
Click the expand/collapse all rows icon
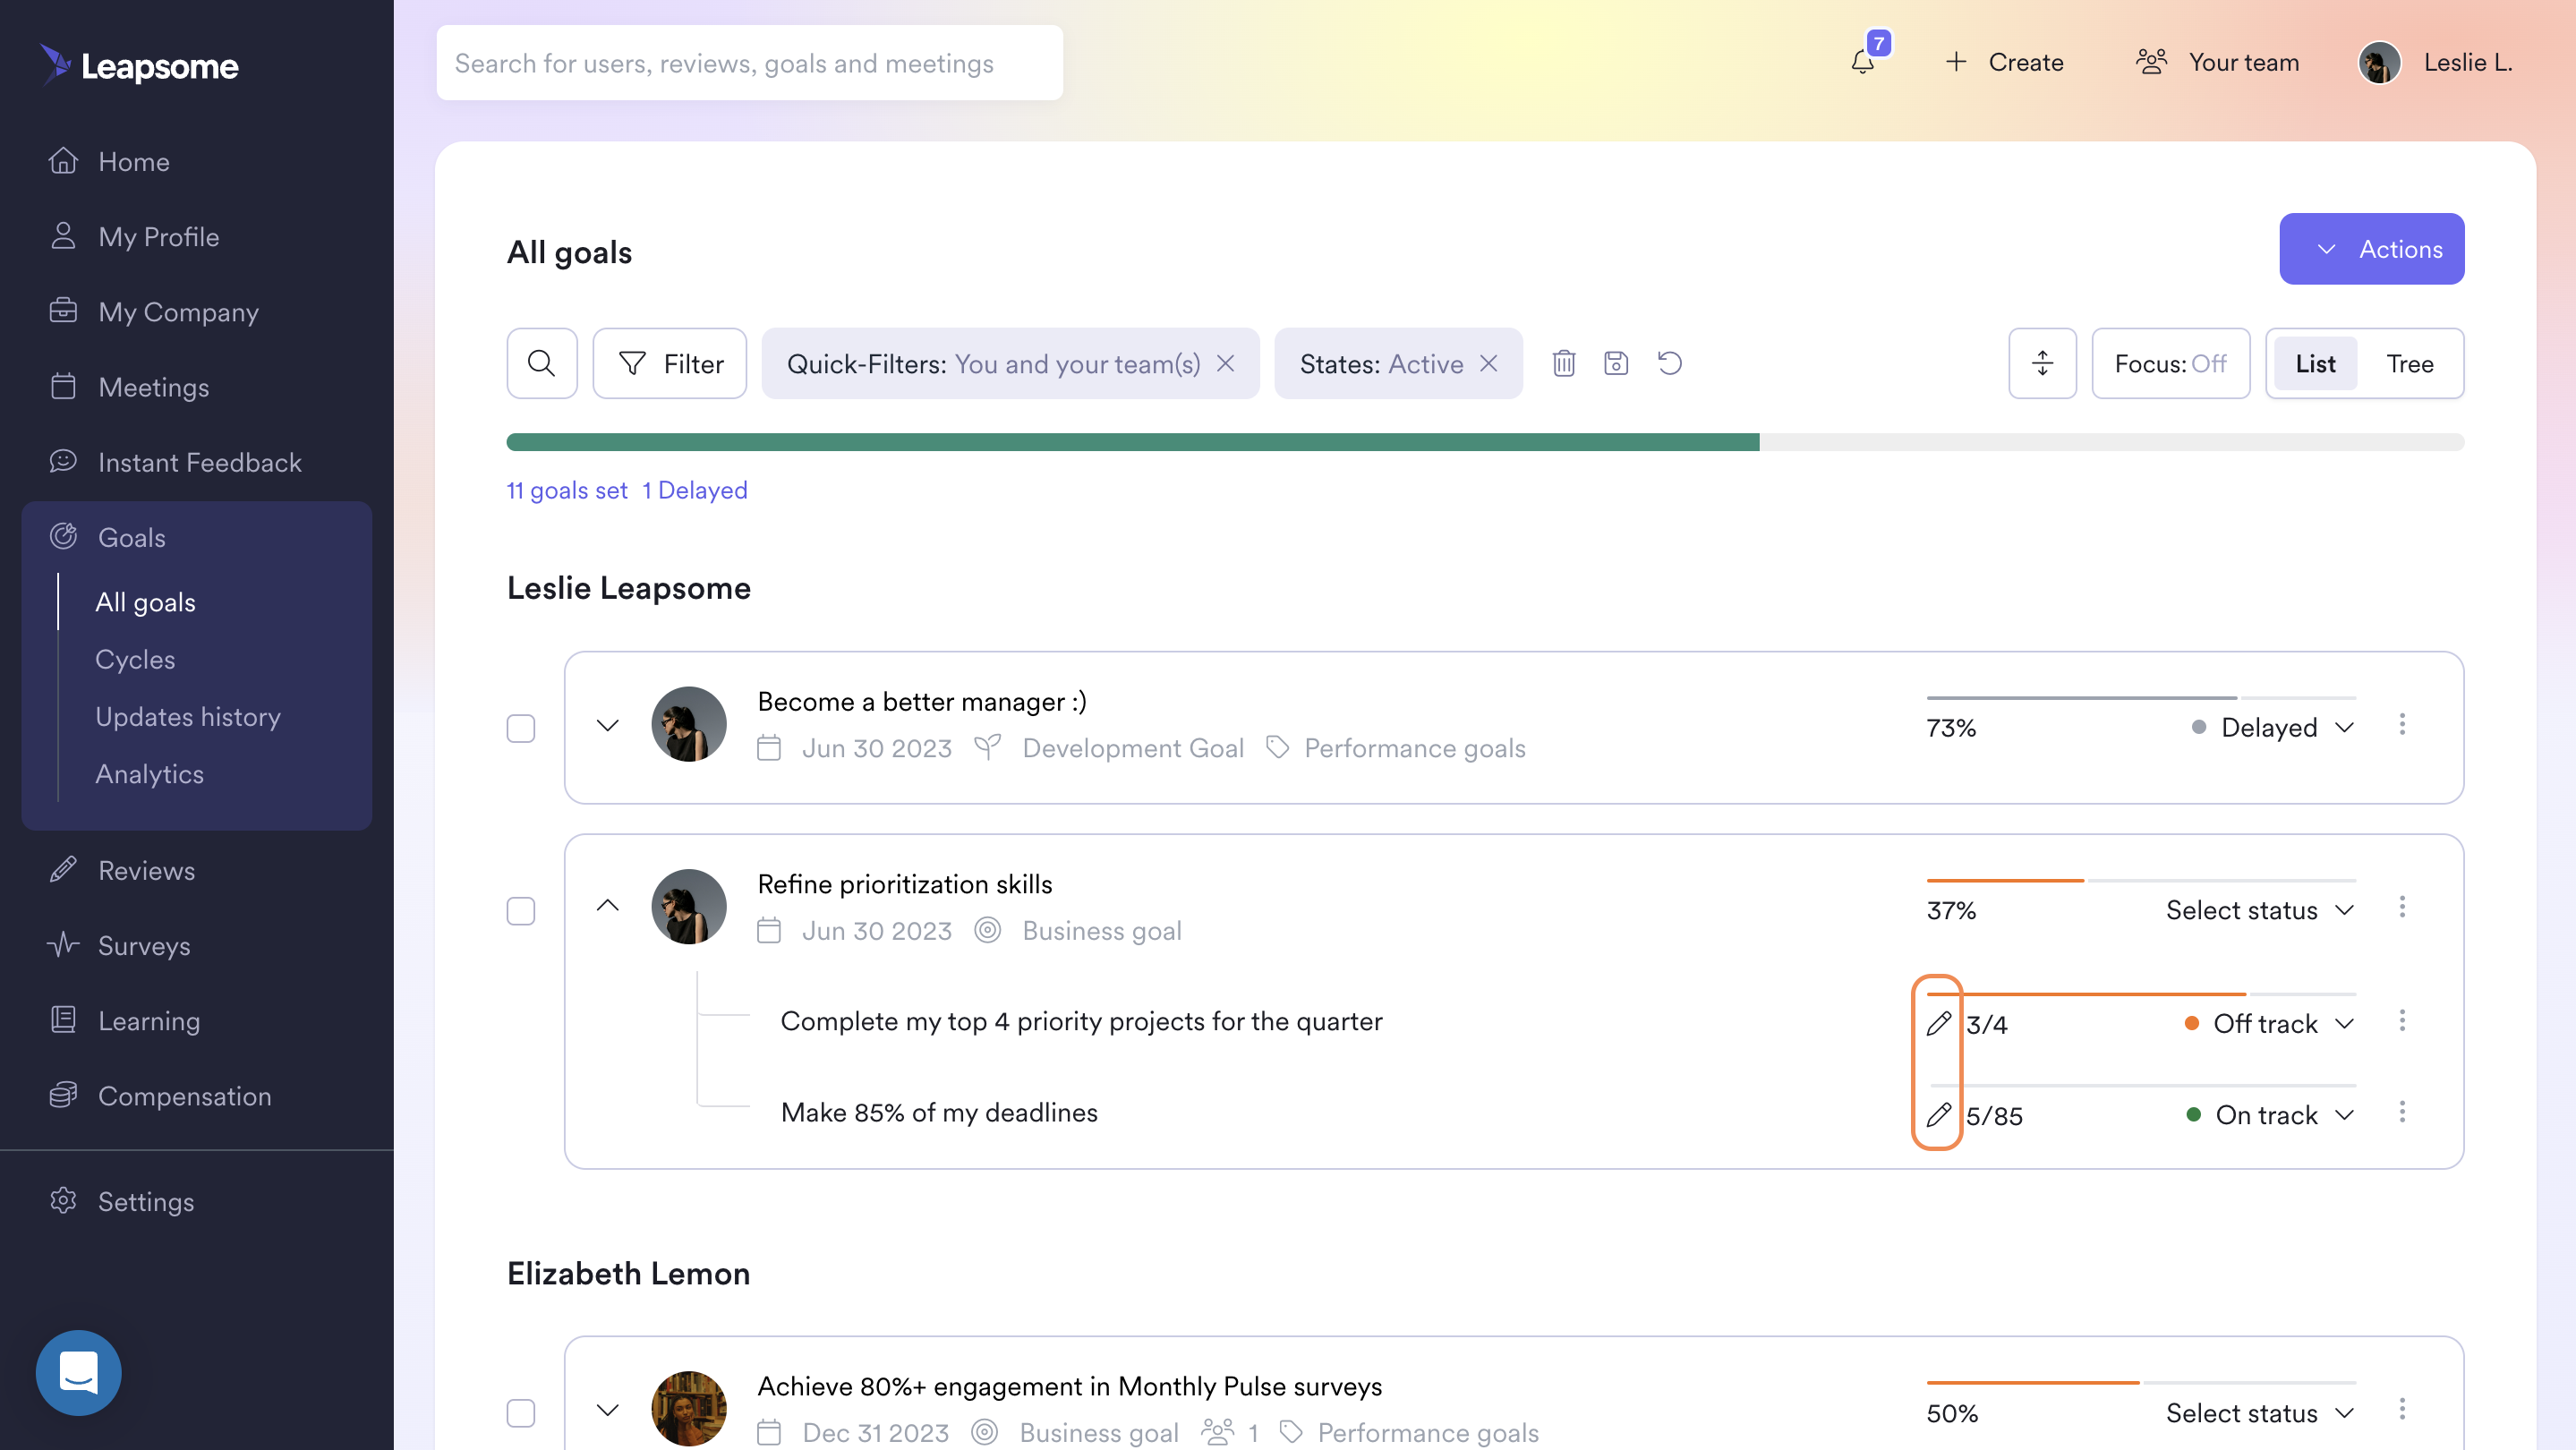pyautogui.click(x=2042, y=363)
